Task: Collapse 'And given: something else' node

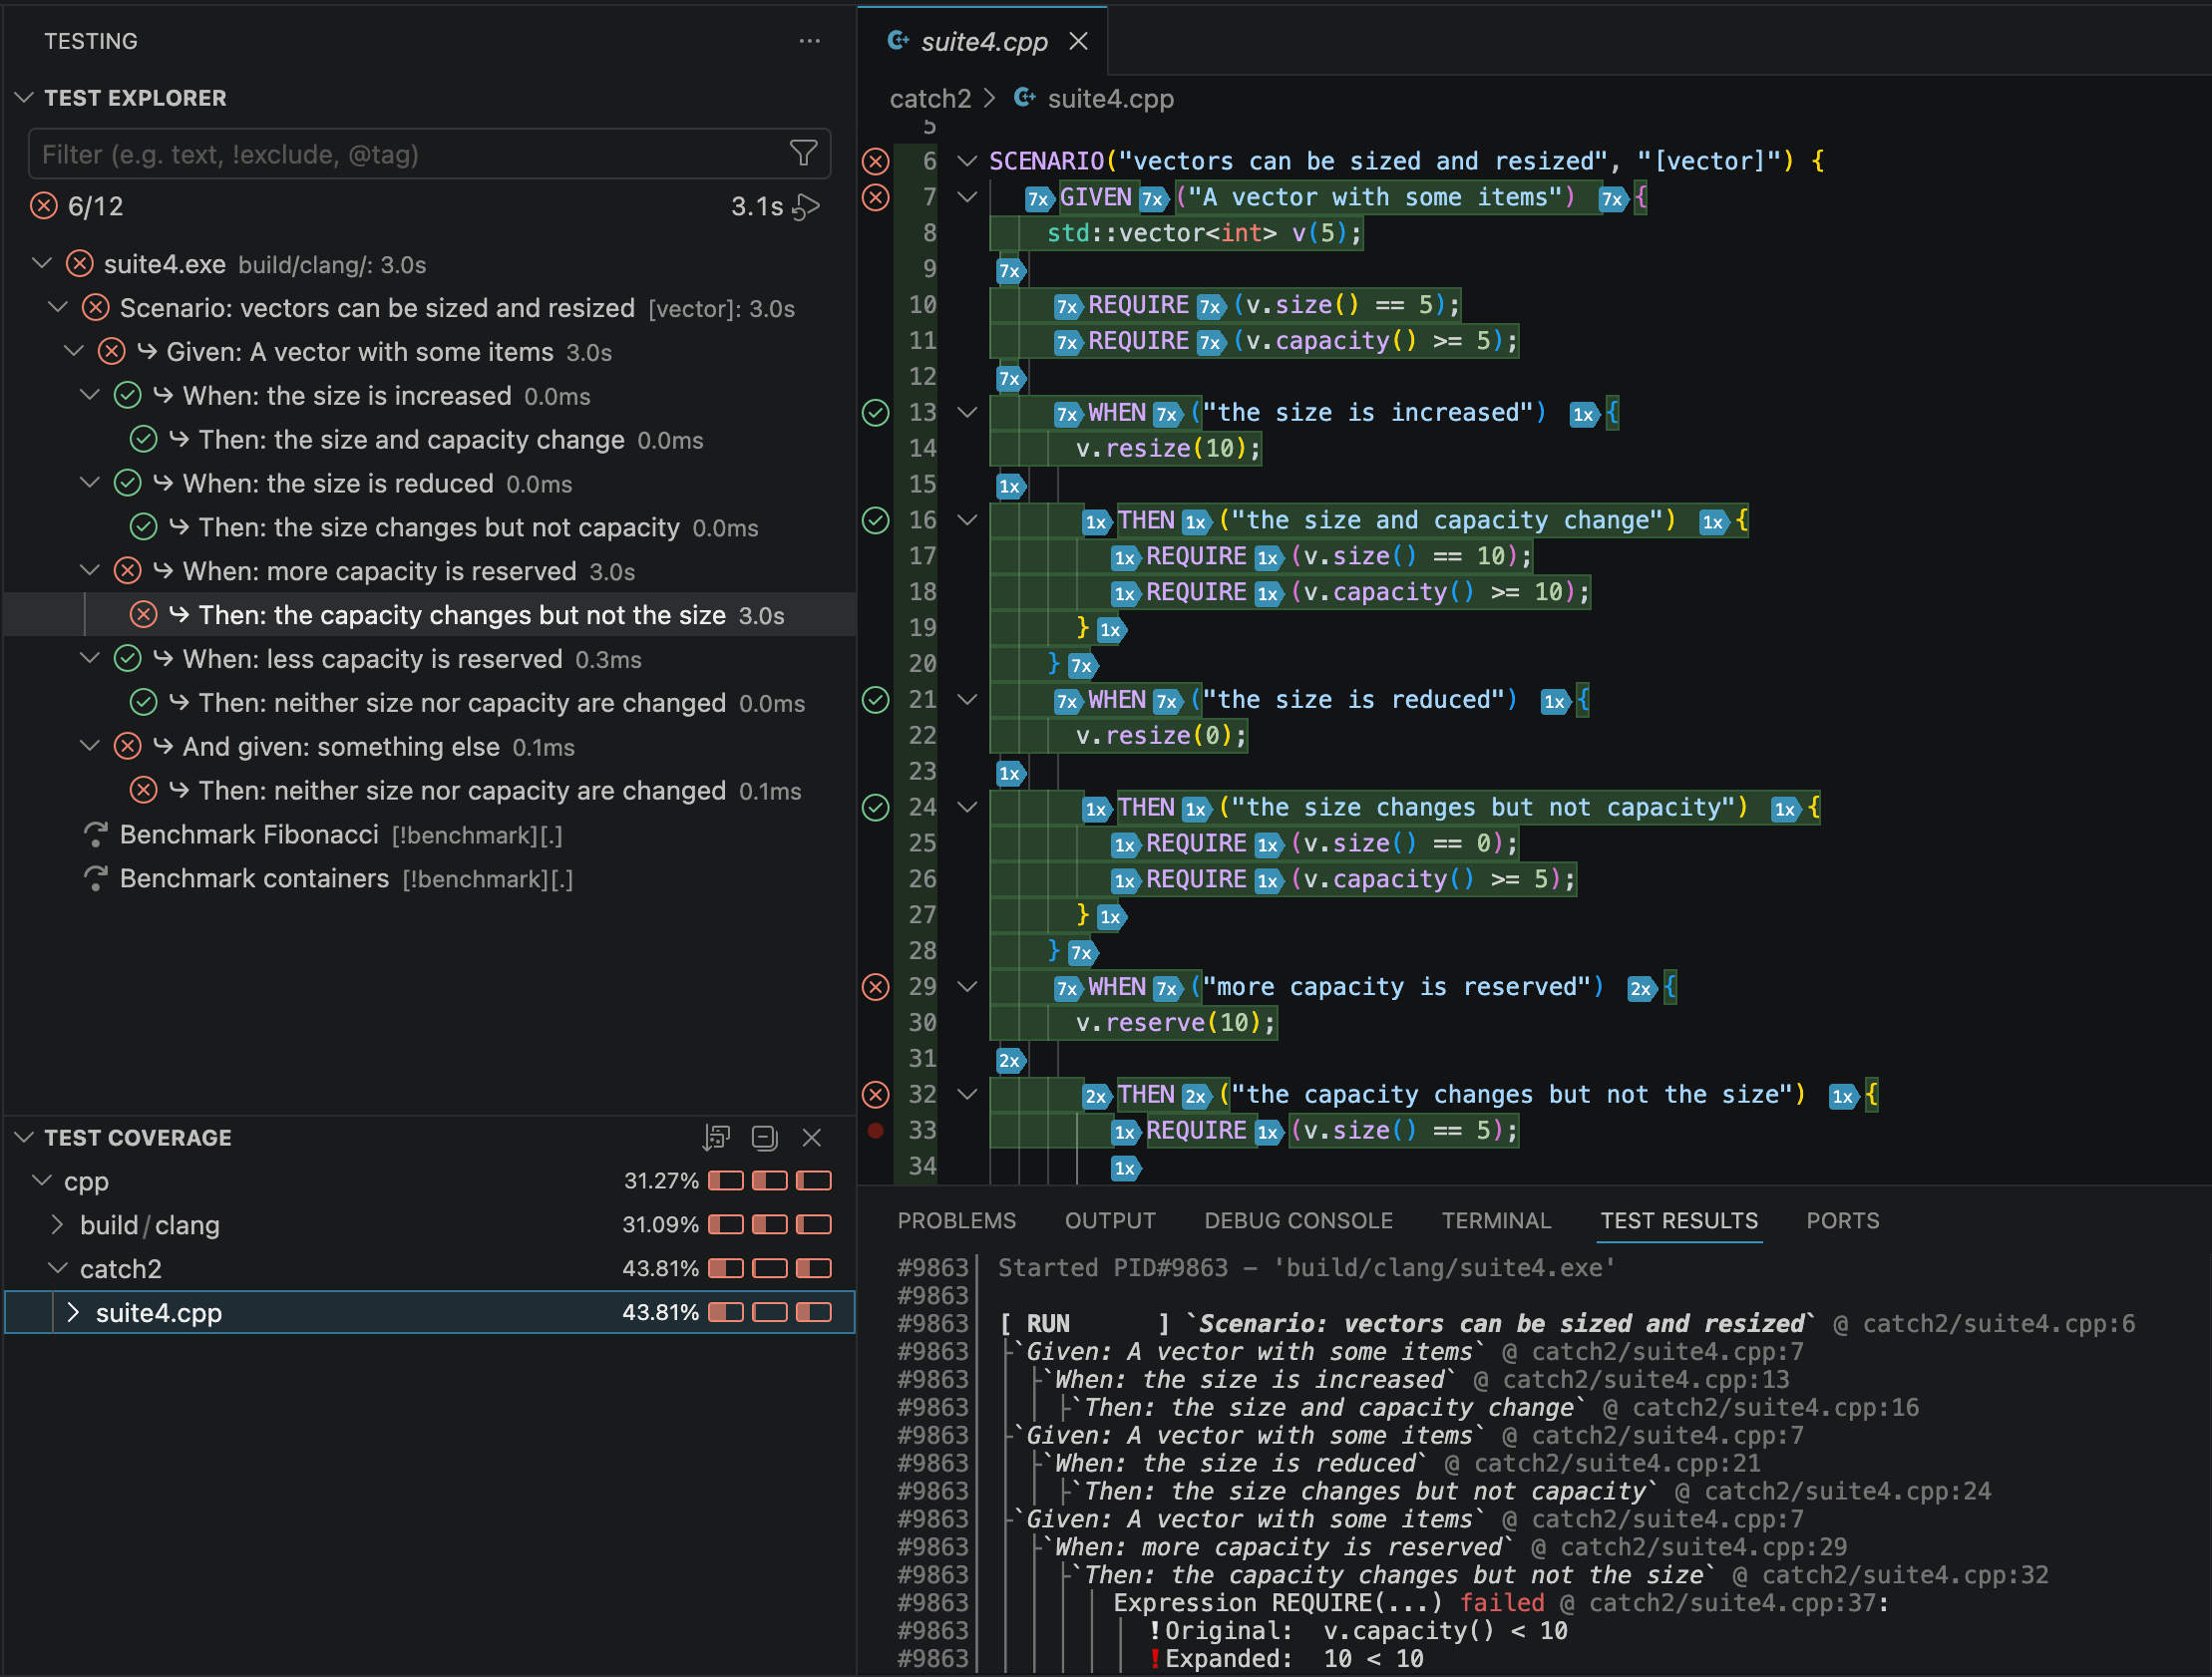Action: pyautogui.click(x=90, y=746)
